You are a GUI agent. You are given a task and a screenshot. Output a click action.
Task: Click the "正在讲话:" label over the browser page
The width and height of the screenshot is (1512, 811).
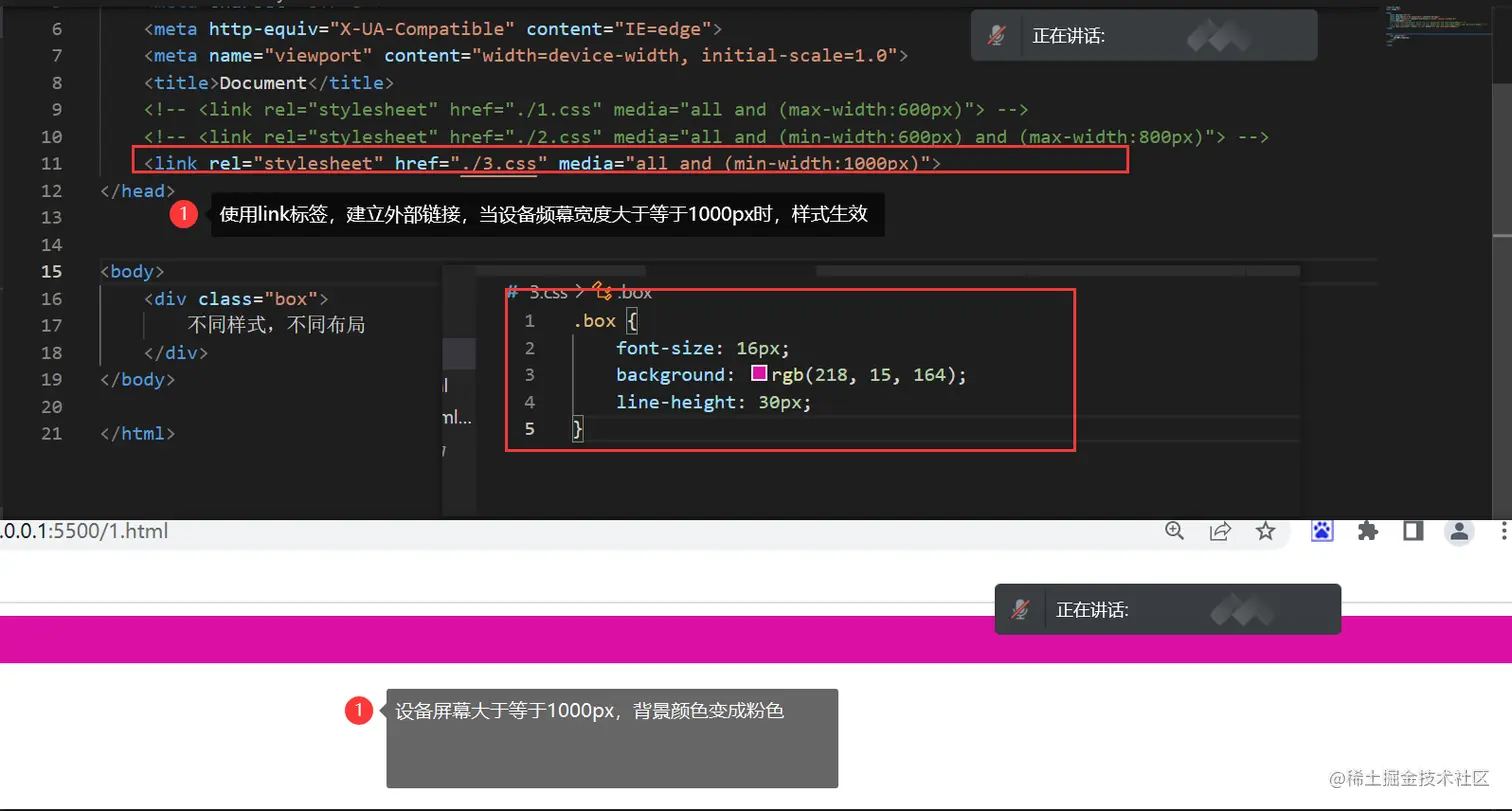pyautogui.click(x=1093, y=610)
